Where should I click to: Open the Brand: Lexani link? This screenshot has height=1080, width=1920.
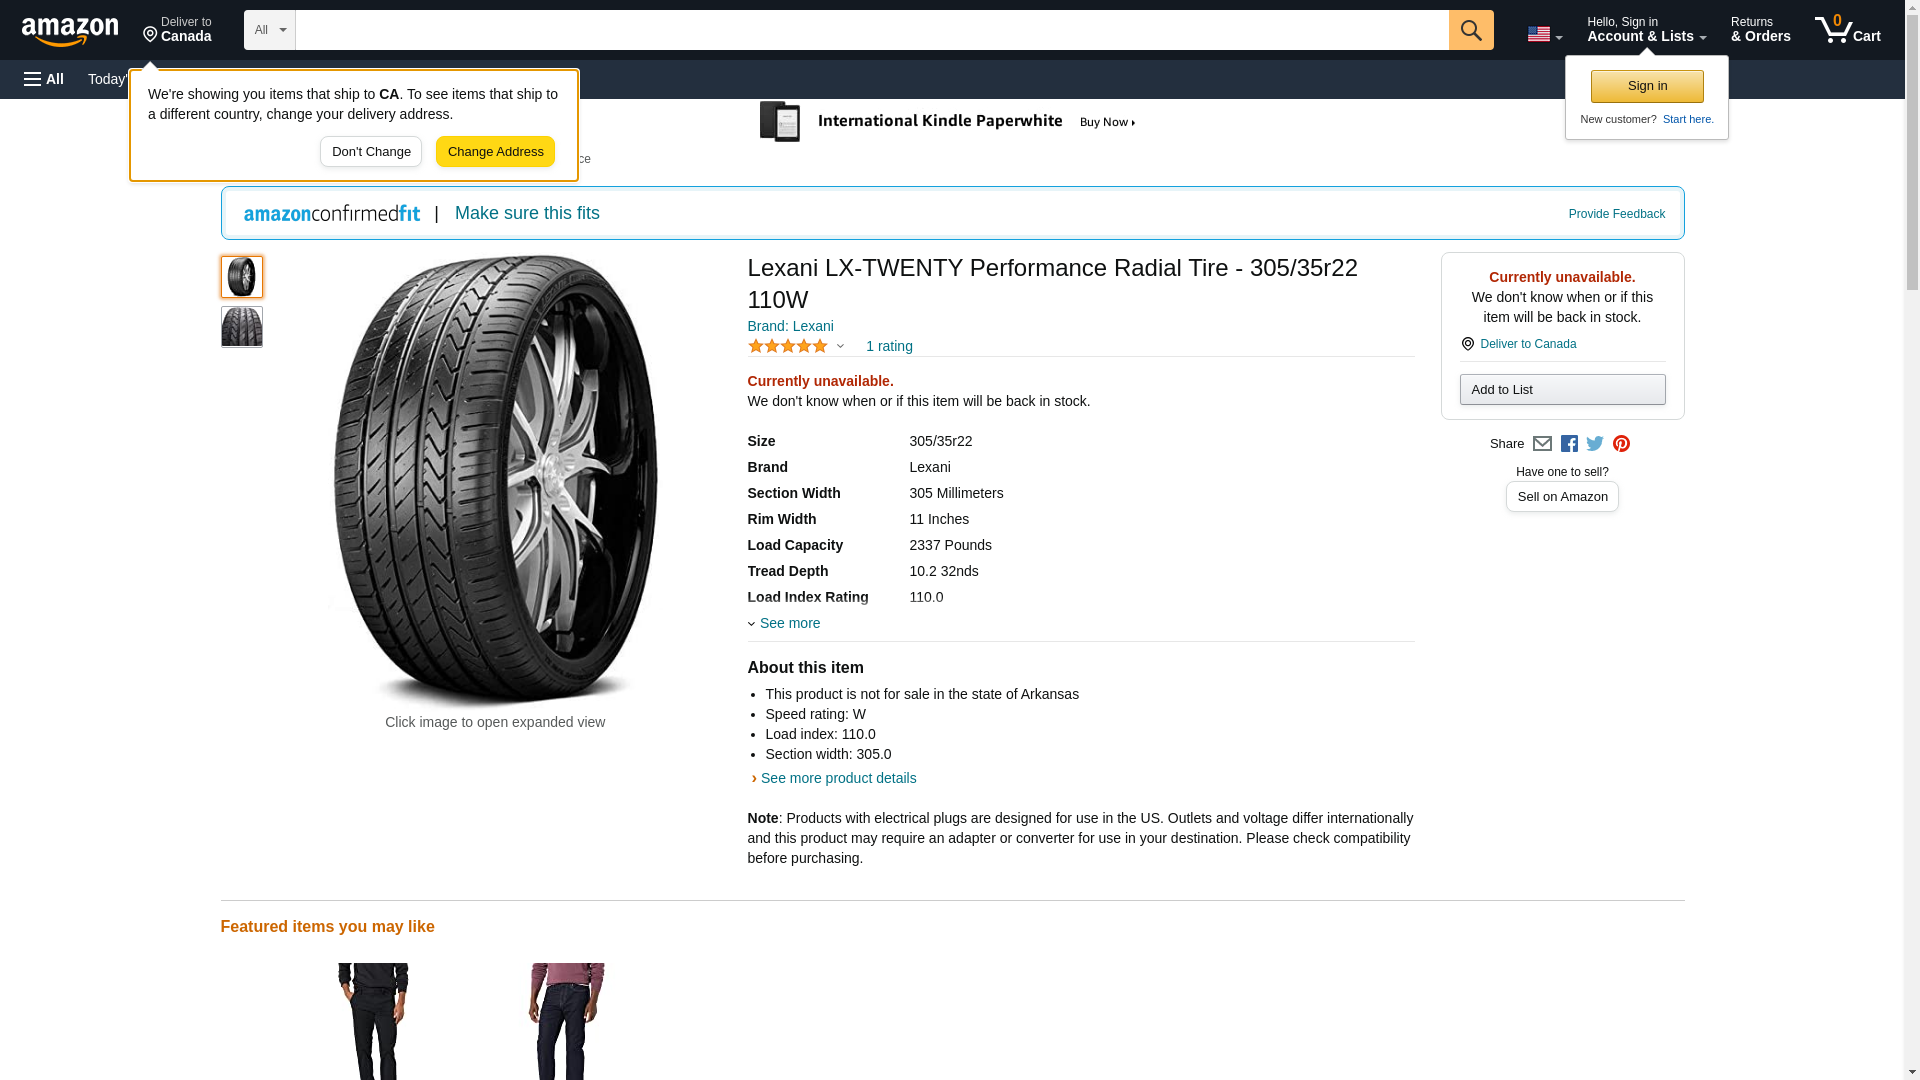click(790, 326)
